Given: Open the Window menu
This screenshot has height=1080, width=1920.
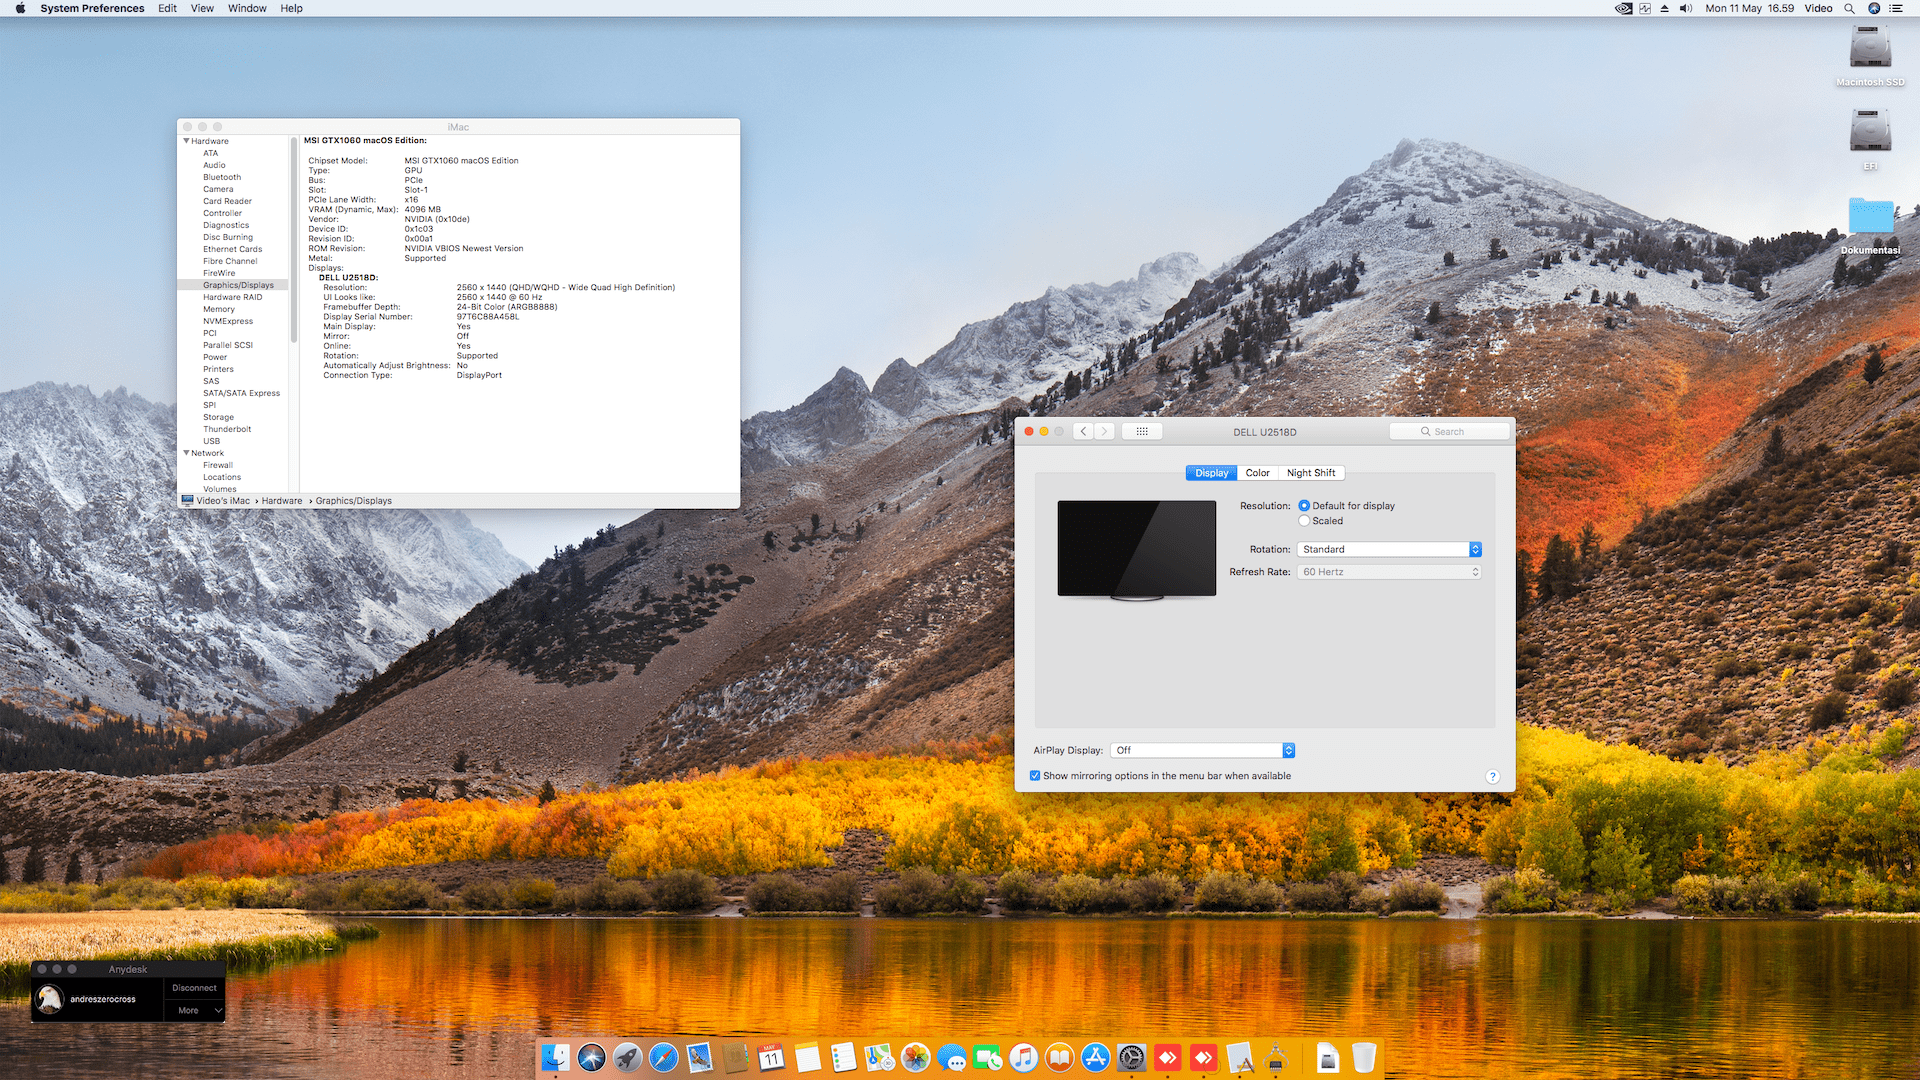Looking at the screenshot, I should coord(247,8).
